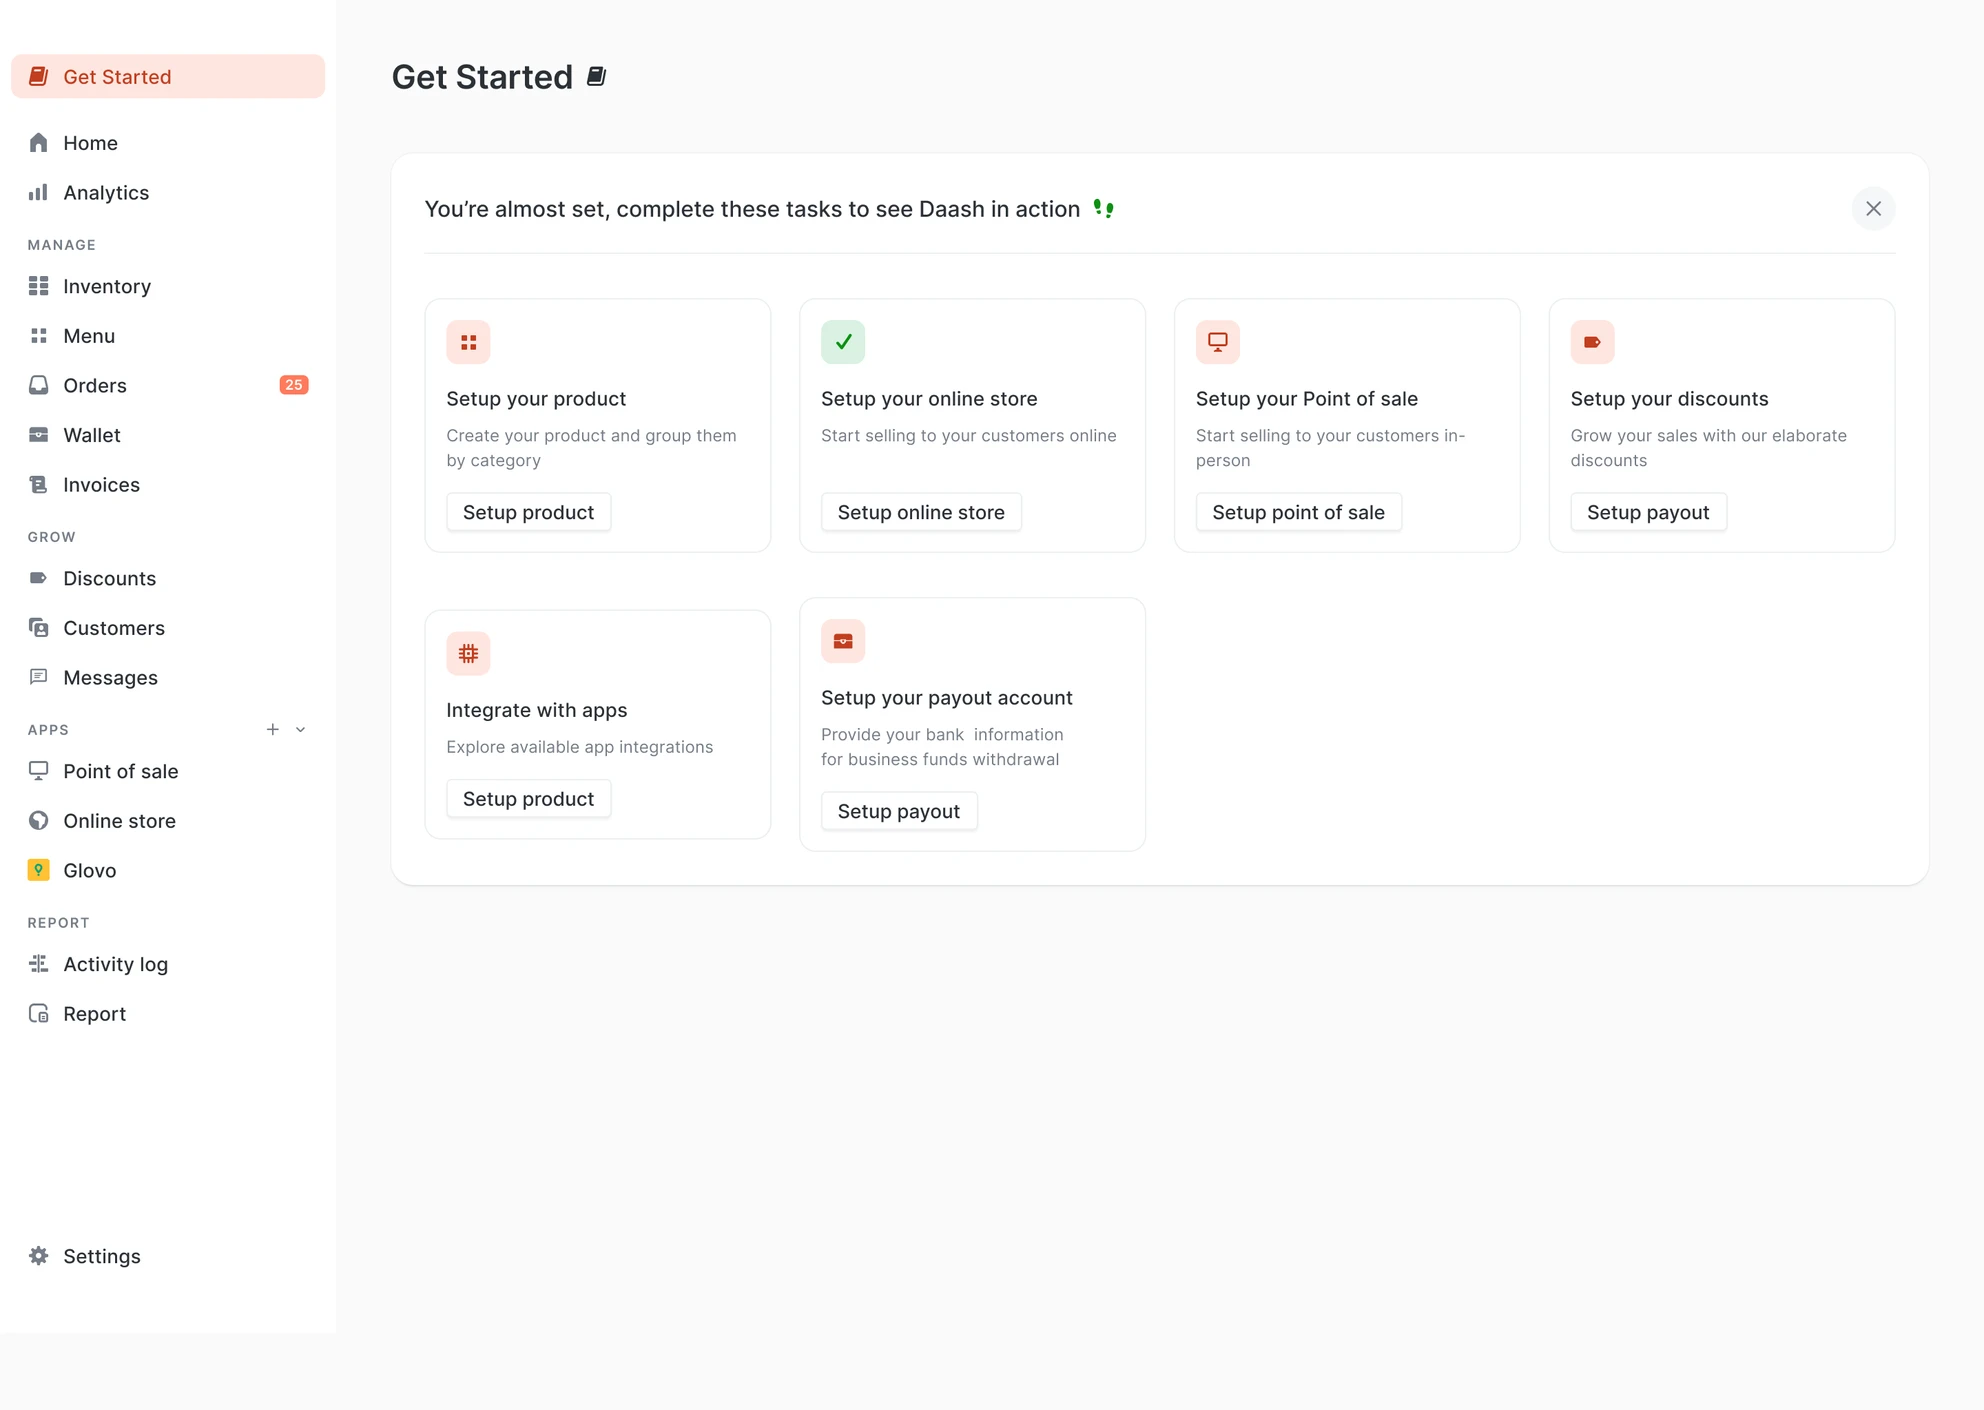Open the Home page
1984x1410 pixels.
click(168, 142)
